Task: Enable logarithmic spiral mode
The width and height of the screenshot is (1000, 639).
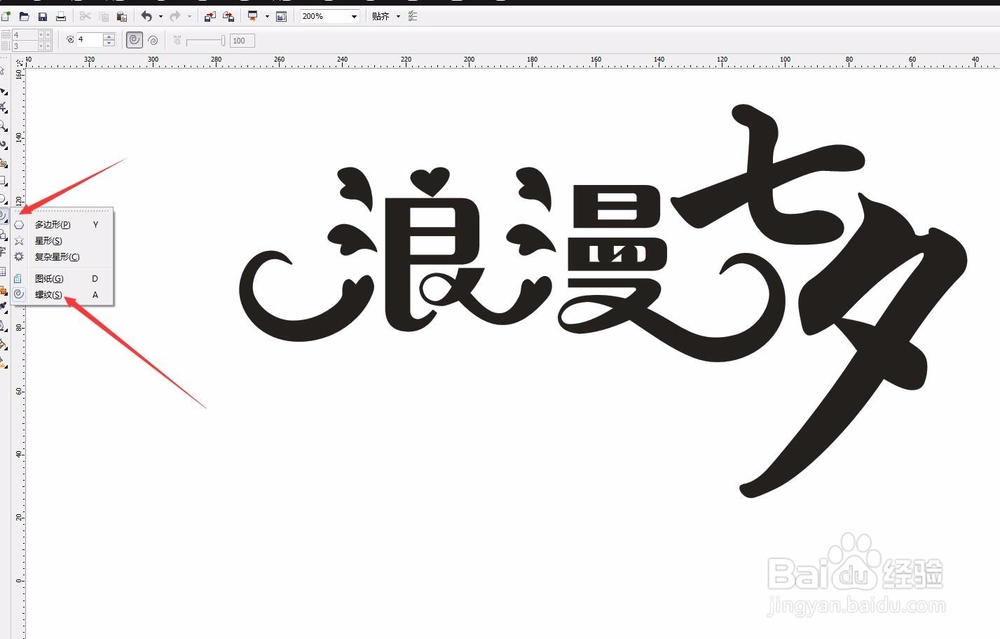Action: (153, 40)
